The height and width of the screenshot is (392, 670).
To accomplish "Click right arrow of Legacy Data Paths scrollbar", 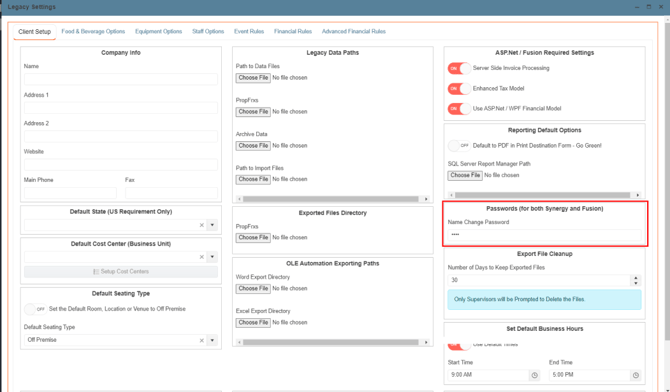I will (x=426, y=199).
